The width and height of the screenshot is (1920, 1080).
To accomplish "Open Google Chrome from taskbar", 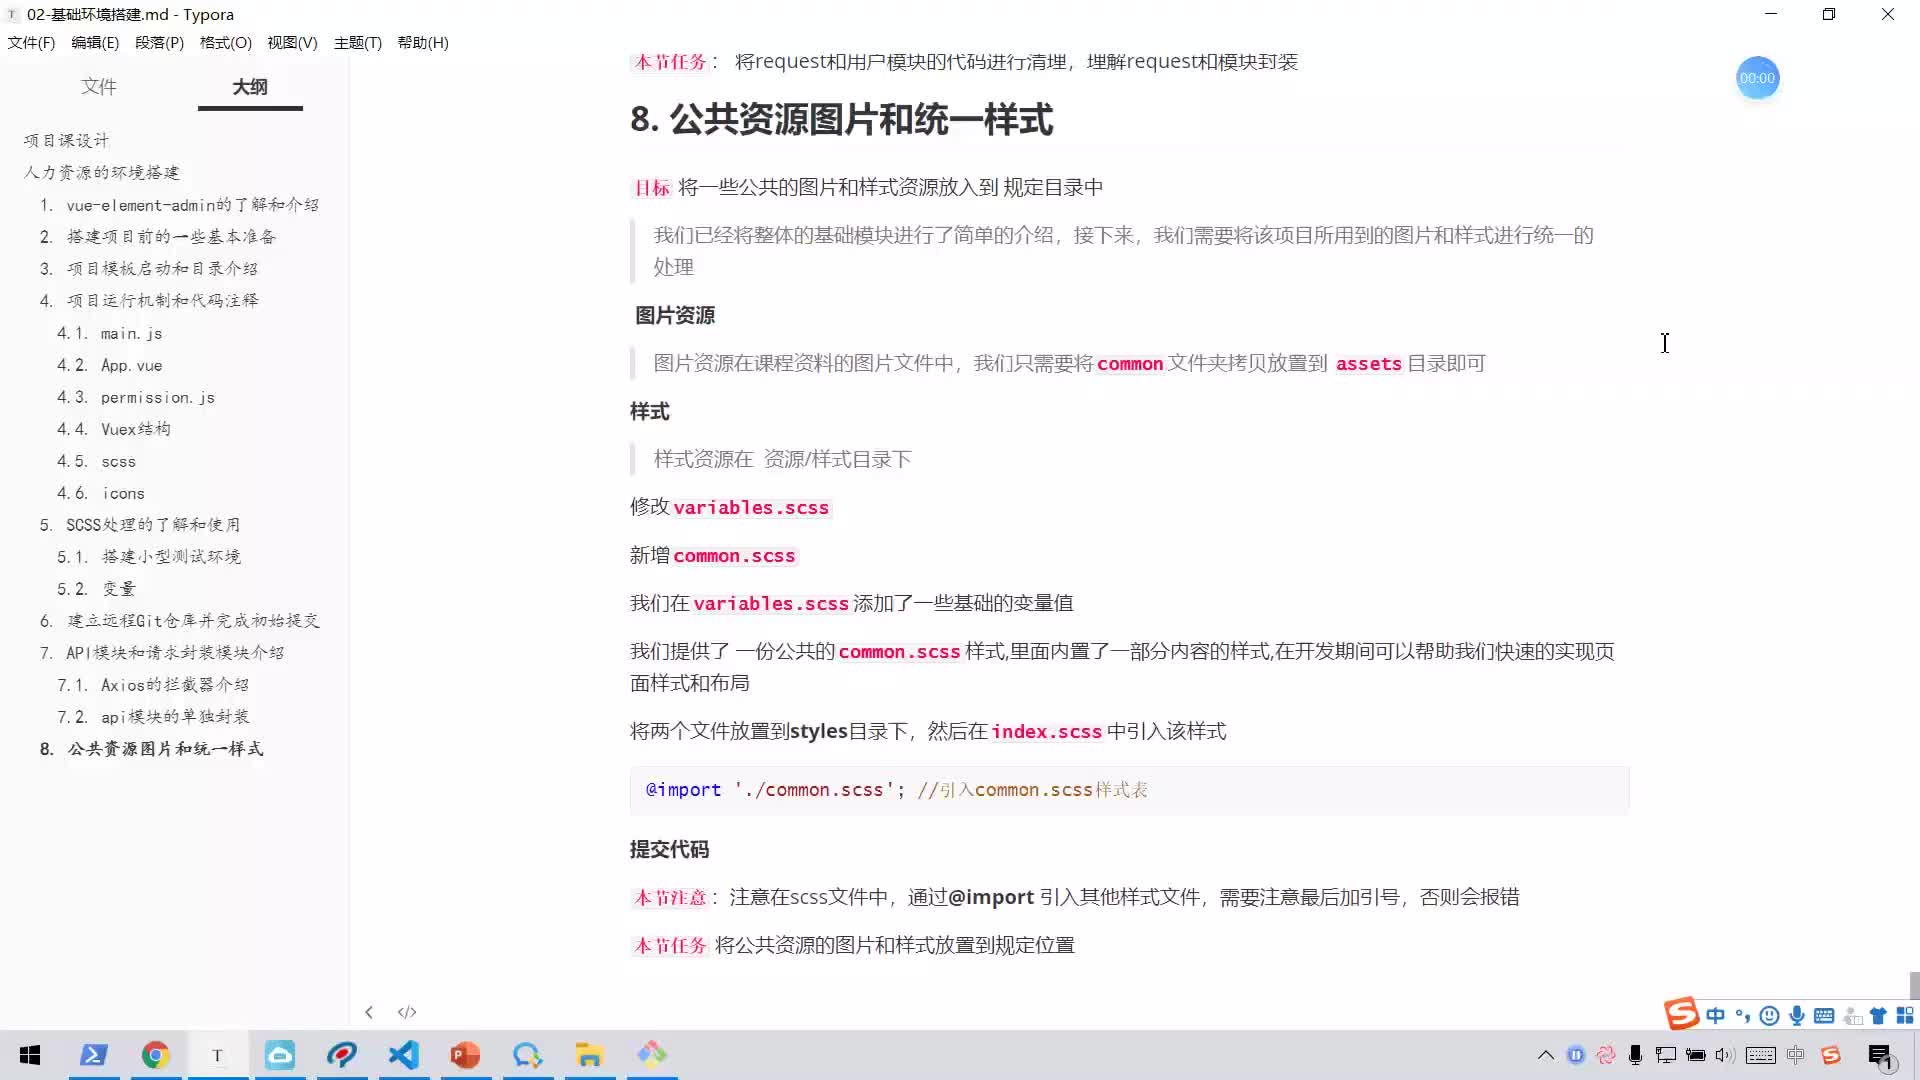I will (x=155, y=1055).
